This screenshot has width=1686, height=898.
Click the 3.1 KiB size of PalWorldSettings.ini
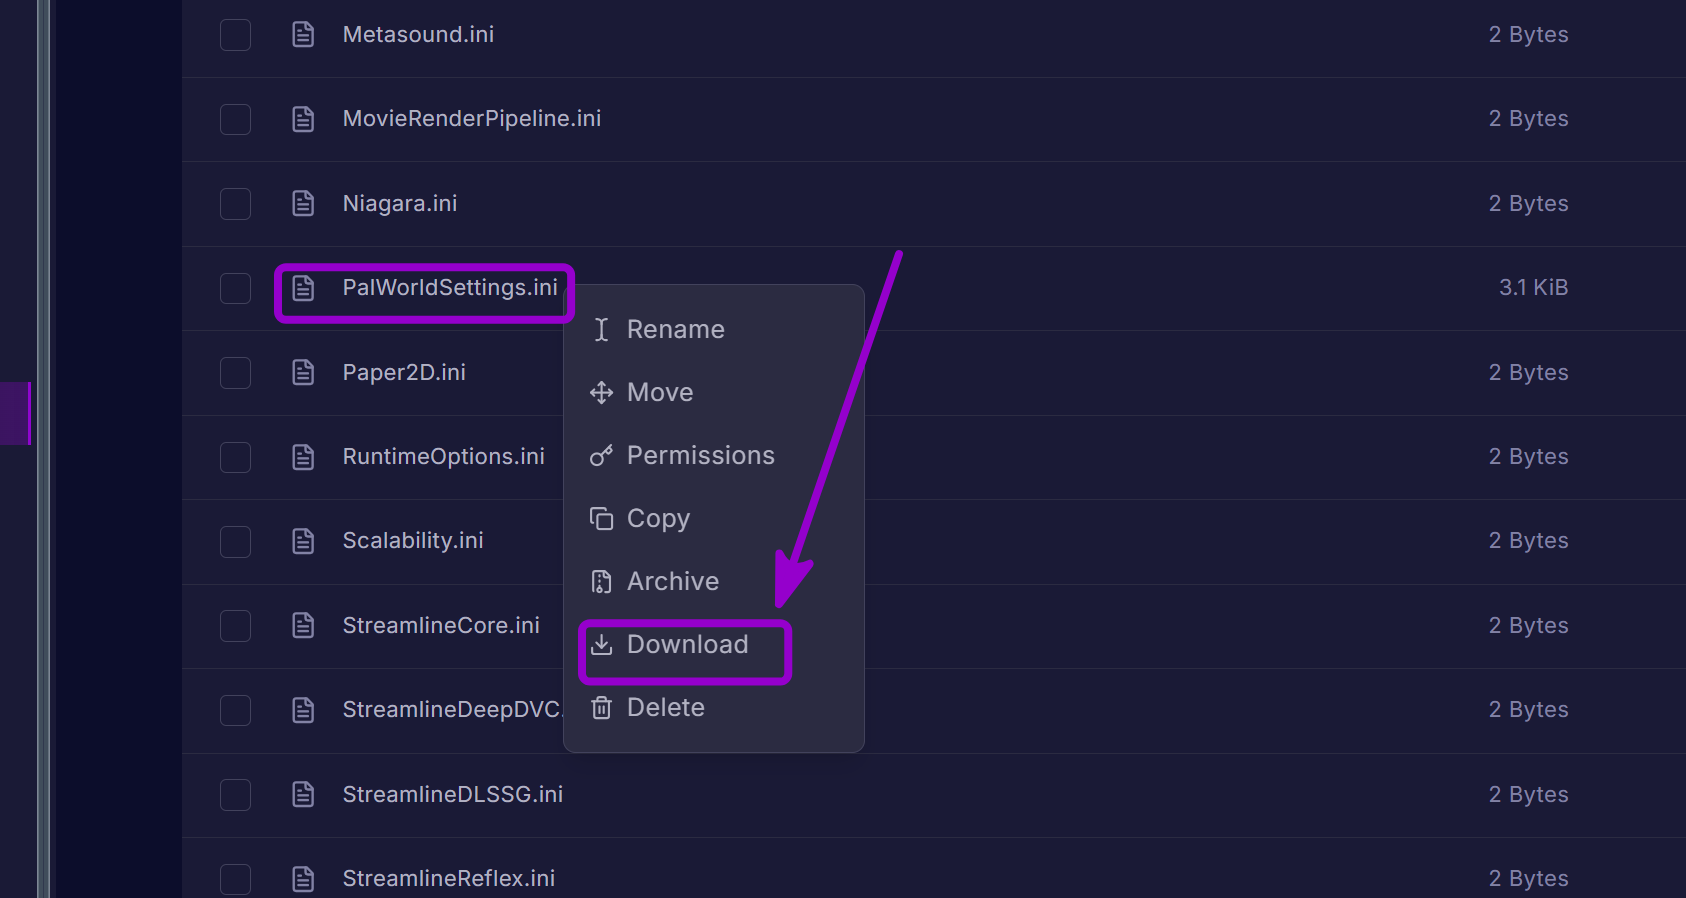pyautogui.click(x=1533, y=287)
